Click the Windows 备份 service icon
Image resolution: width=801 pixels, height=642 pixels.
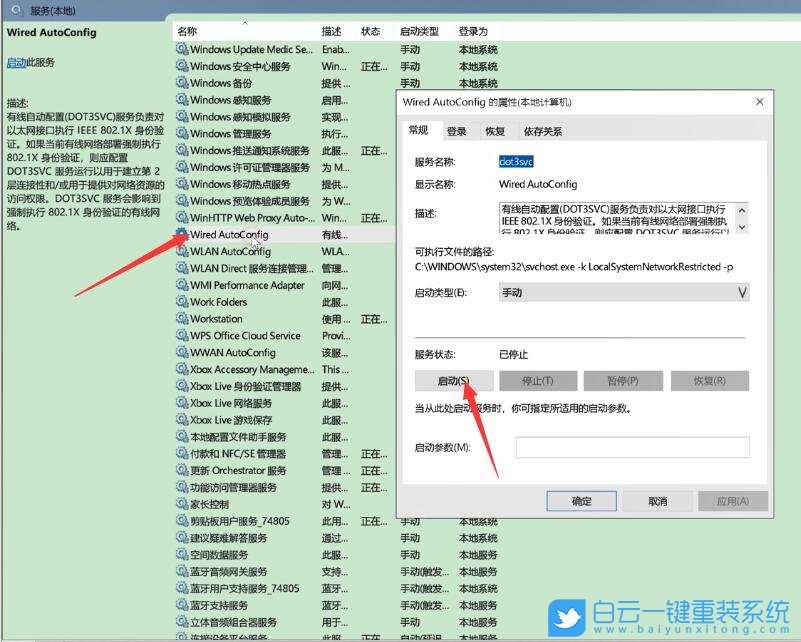pyautogui.click(x=180, y=82)
